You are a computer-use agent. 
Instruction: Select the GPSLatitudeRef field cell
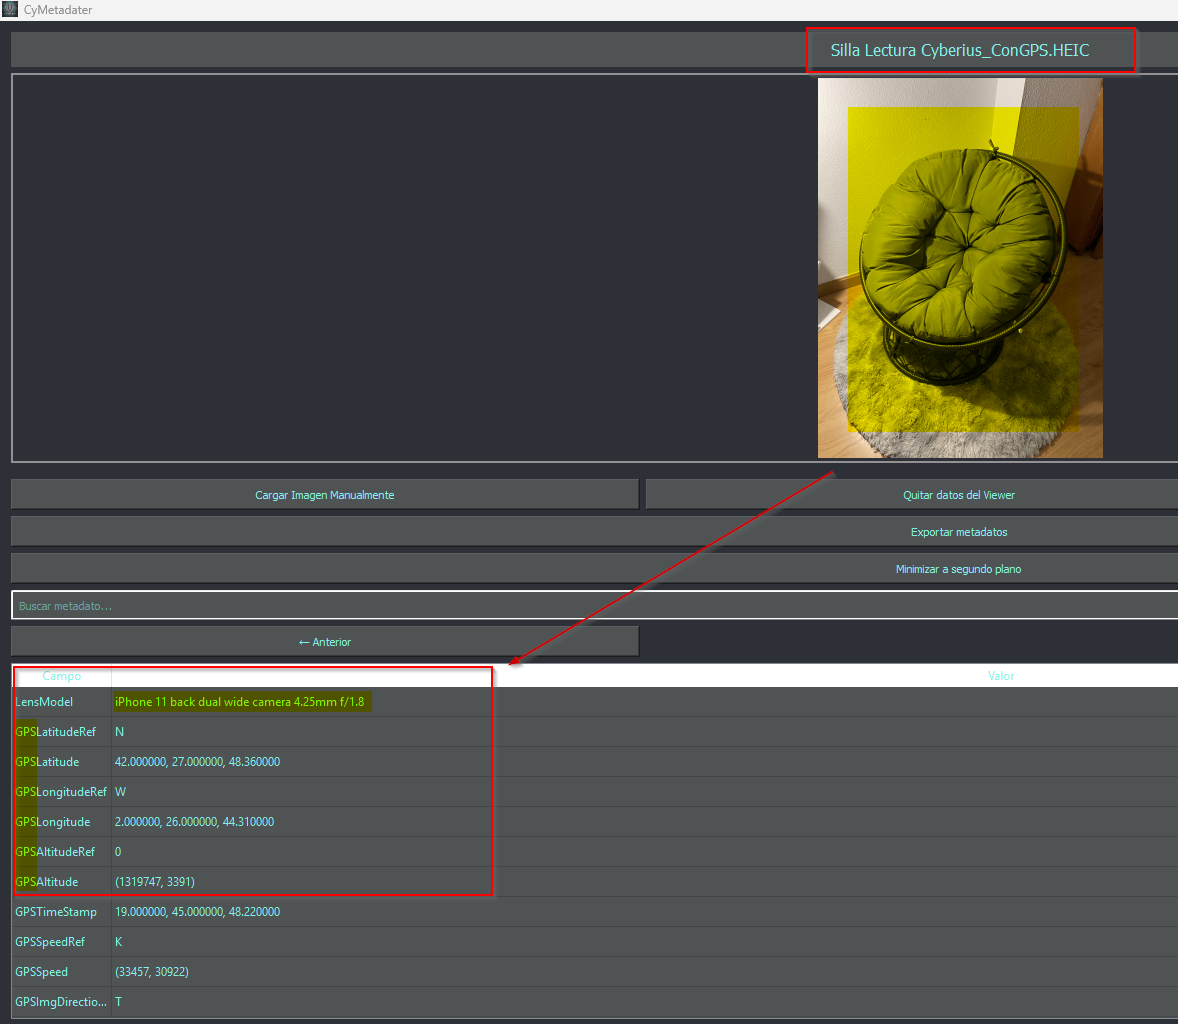point(62,732)
